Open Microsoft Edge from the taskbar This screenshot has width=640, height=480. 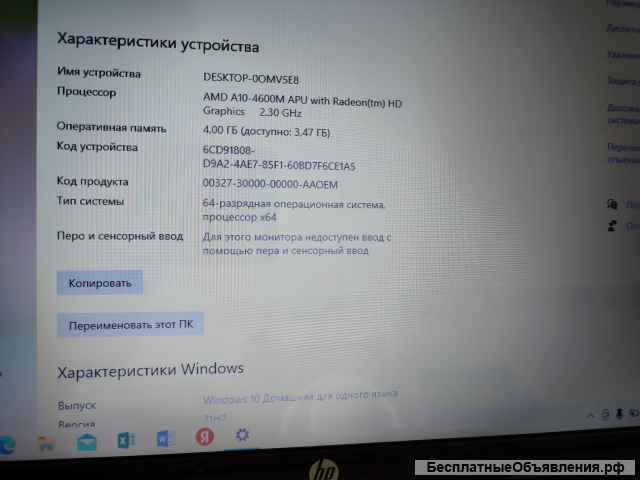click(x=7, y=445)
